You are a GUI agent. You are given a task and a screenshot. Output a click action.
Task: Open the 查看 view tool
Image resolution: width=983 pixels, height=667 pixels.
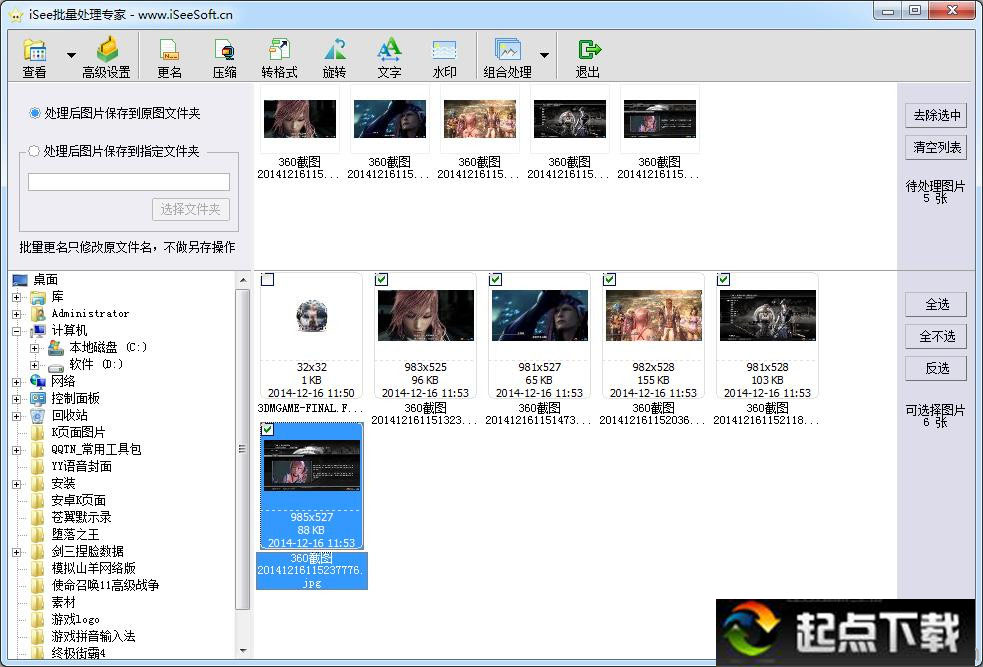34,58
